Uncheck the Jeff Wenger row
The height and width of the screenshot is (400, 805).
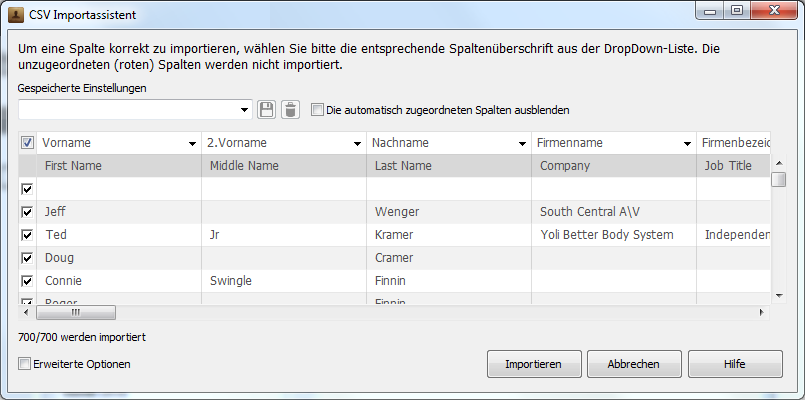click(27, 212)
